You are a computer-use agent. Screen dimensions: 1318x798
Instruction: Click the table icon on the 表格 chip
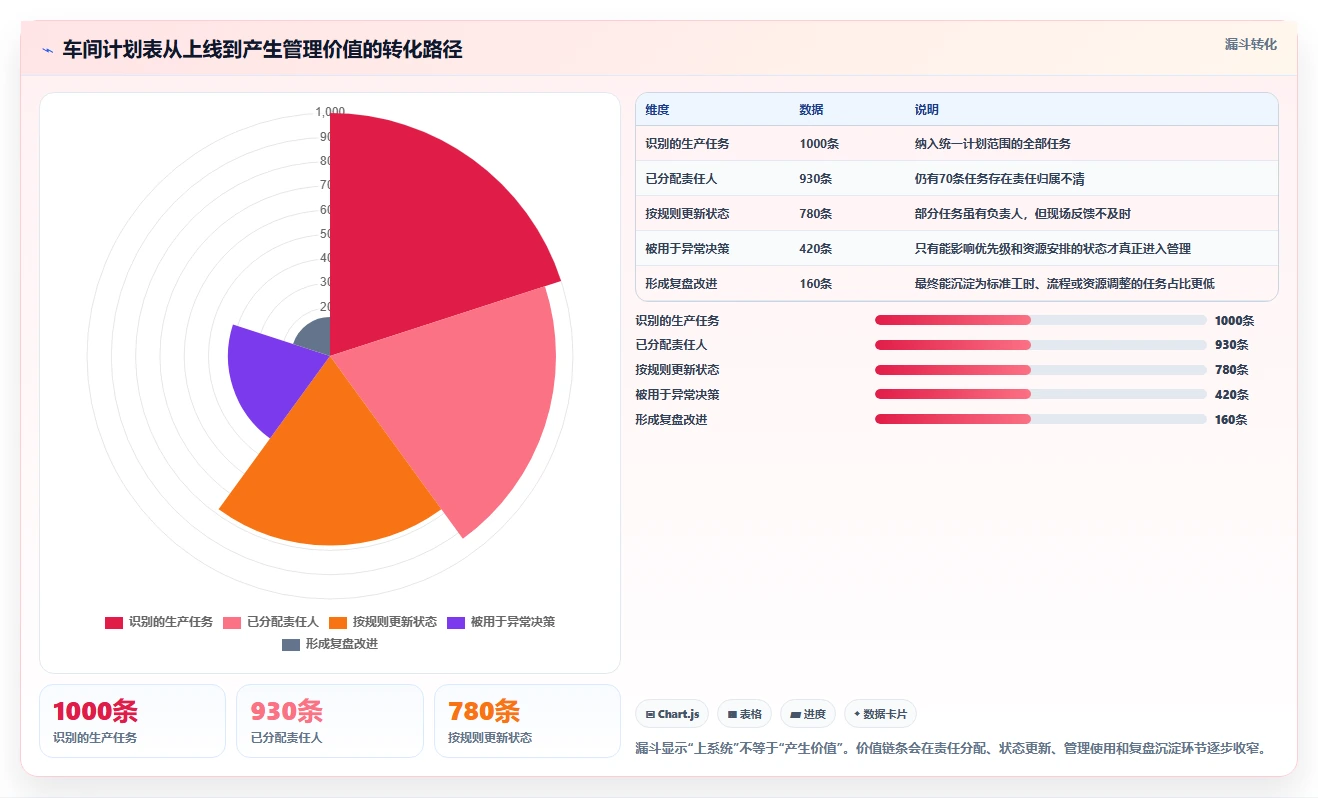[x=732, y=714]
